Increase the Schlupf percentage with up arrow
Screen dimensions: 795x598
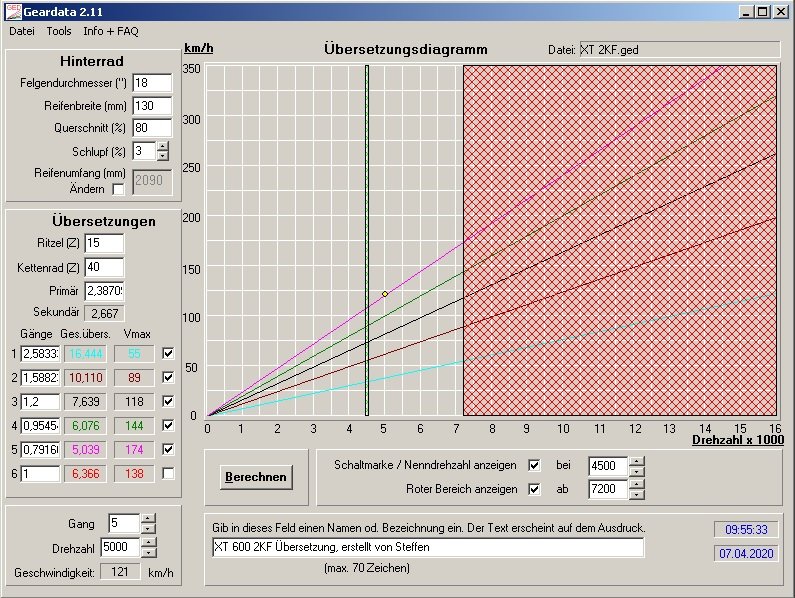[x=163, y=146]
